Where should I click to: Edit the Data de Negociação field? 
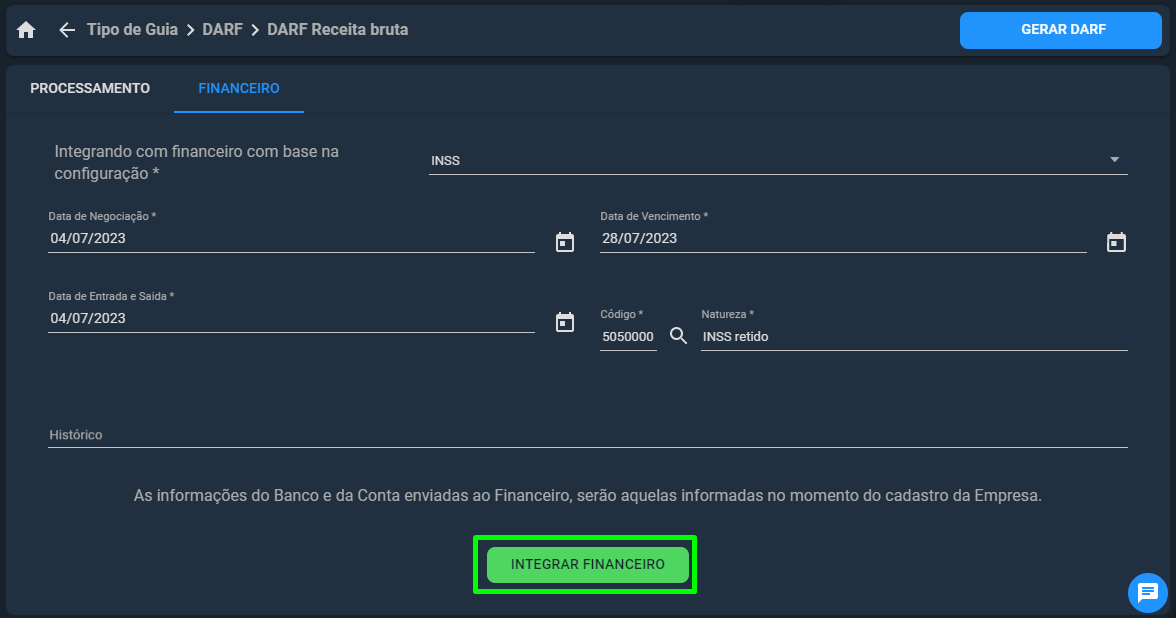tap(291, 238)
